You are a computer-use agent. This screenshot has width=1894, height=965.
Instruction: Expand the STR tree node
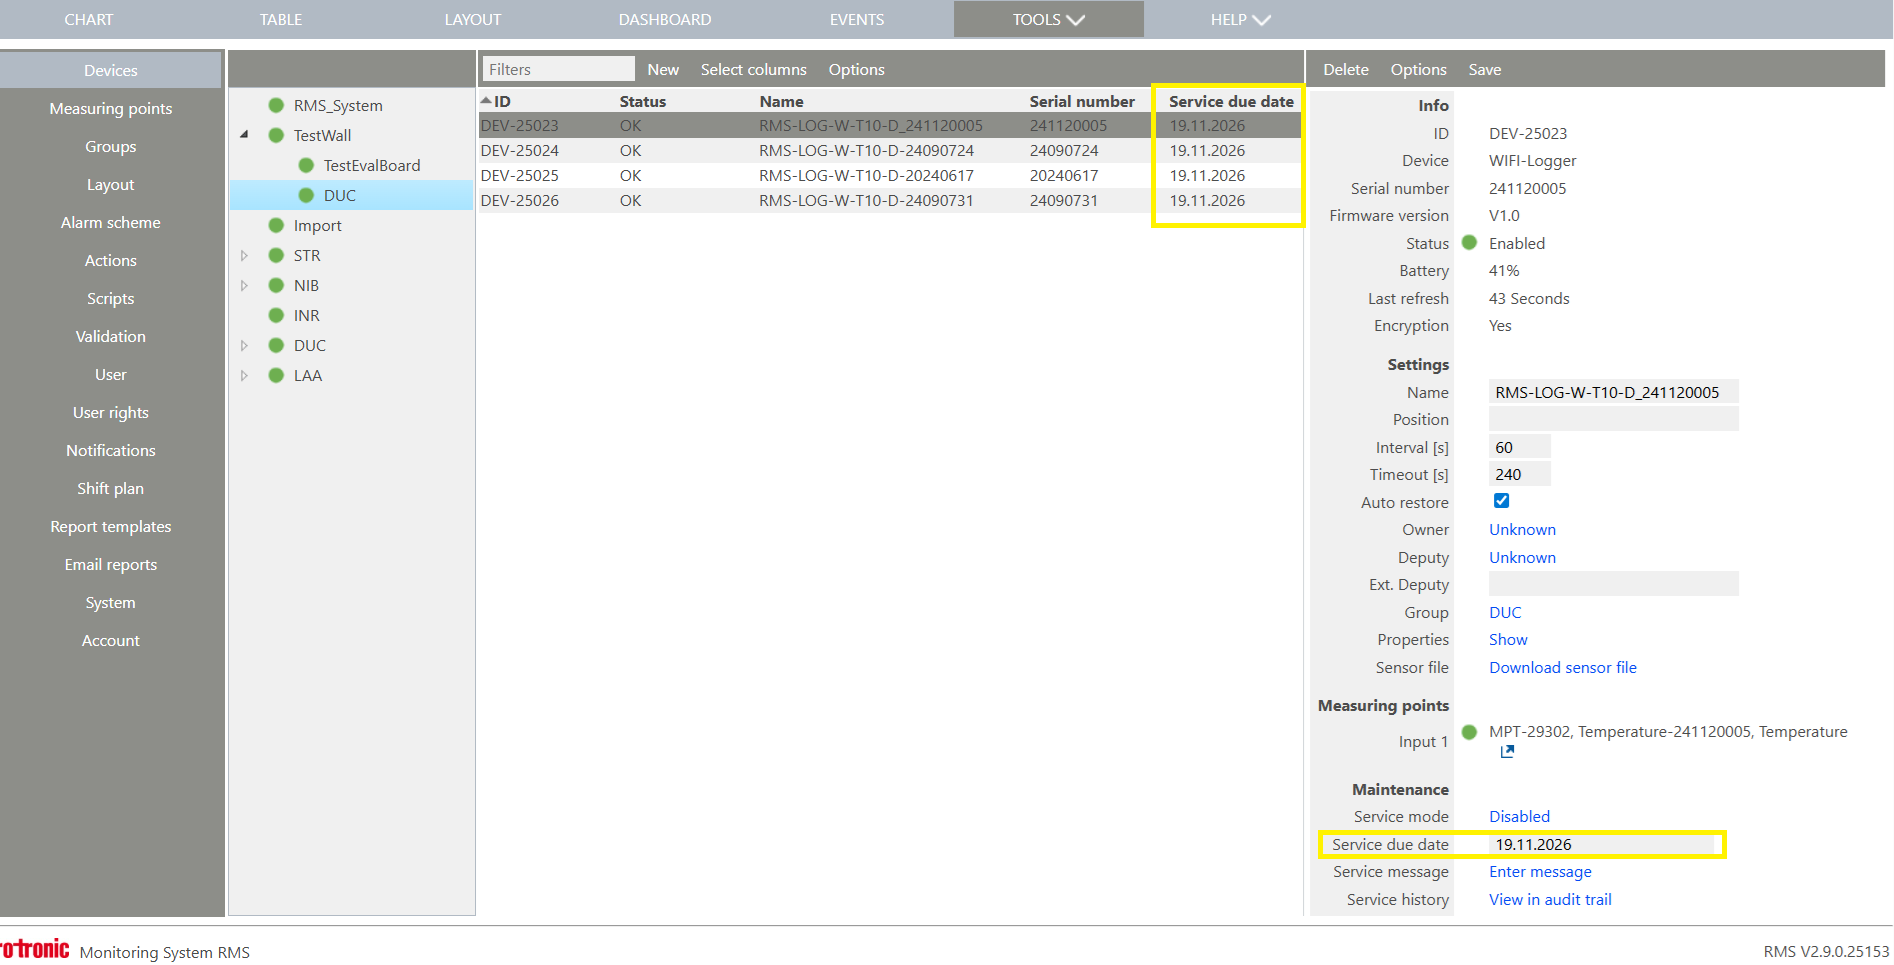pyautogui.click(x=245, y=255)
